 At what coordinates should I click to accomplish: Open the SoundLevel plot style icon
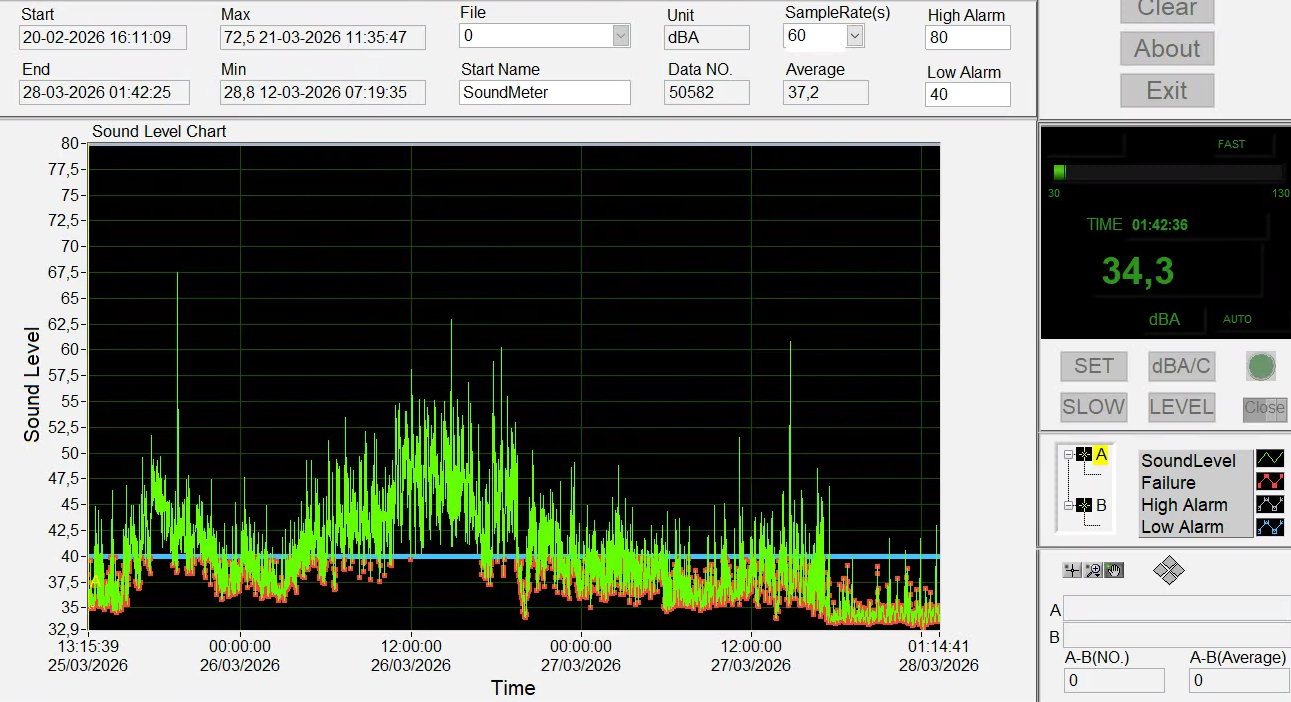click(x=1269, y=460)
